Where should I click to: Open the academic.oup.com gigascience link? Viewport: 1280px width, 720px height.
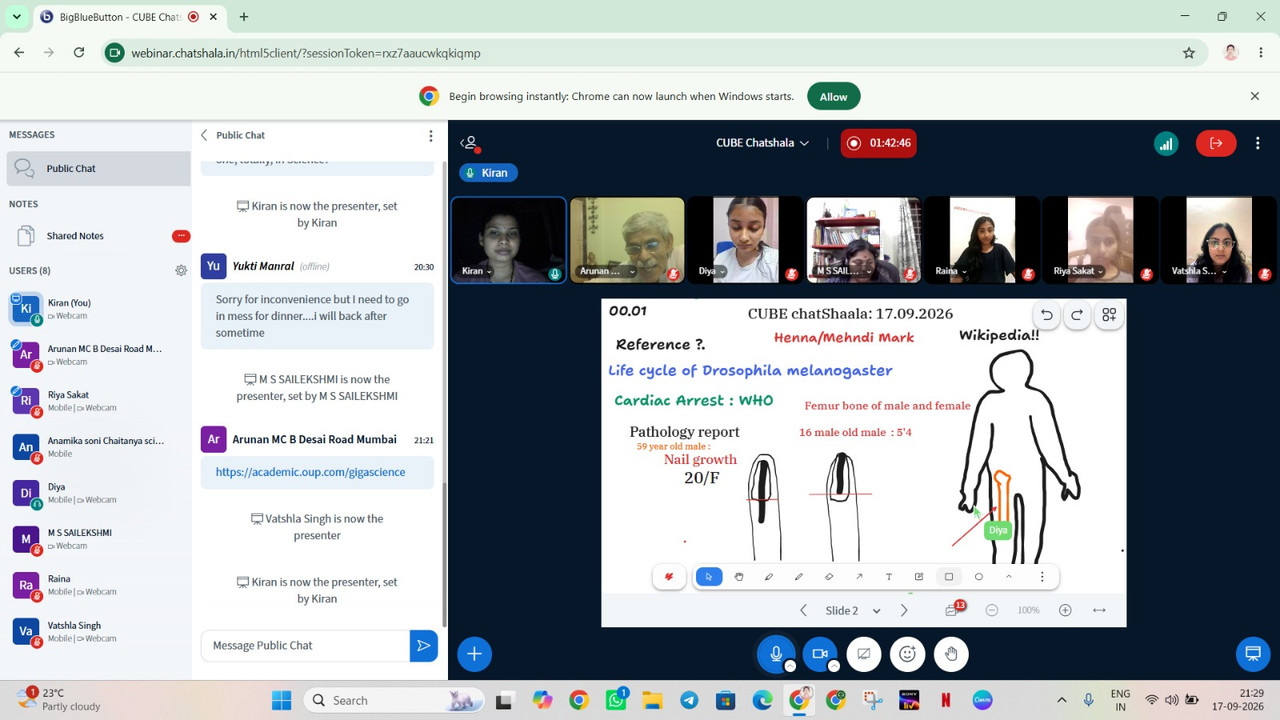(310, 472)
